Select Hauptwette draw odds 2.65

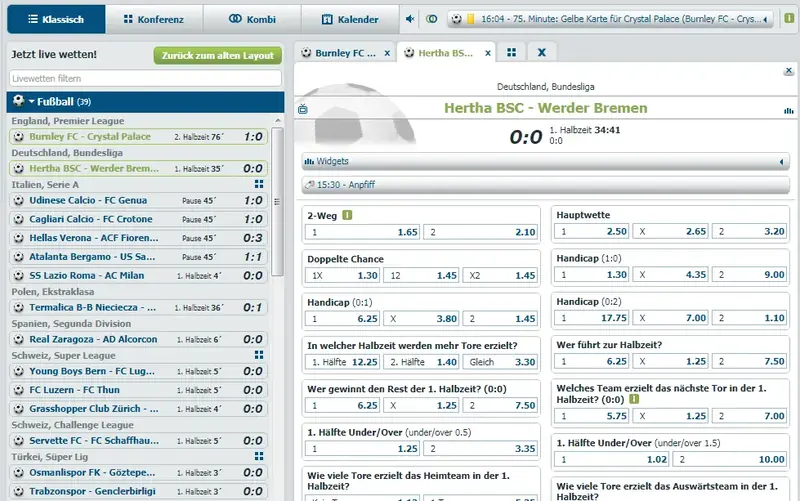pyautogui.click(x=670, y=232)
